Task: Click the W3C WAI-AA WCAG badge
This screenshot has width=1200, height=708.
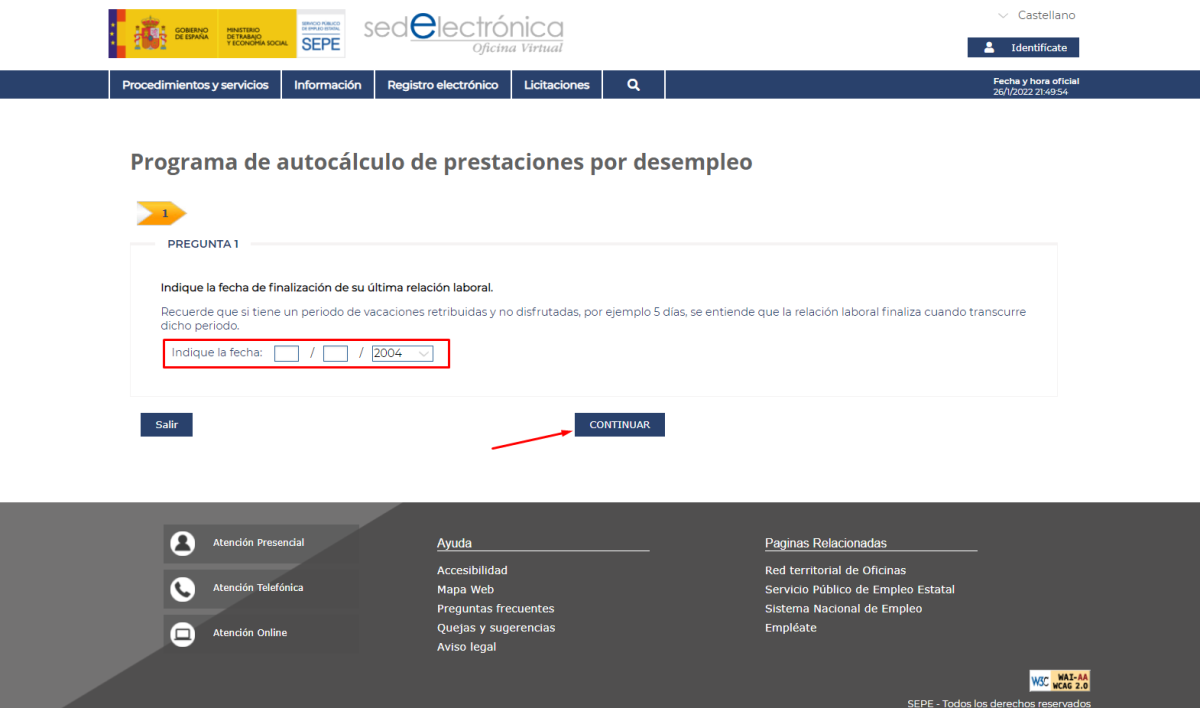Action: 1060,680
